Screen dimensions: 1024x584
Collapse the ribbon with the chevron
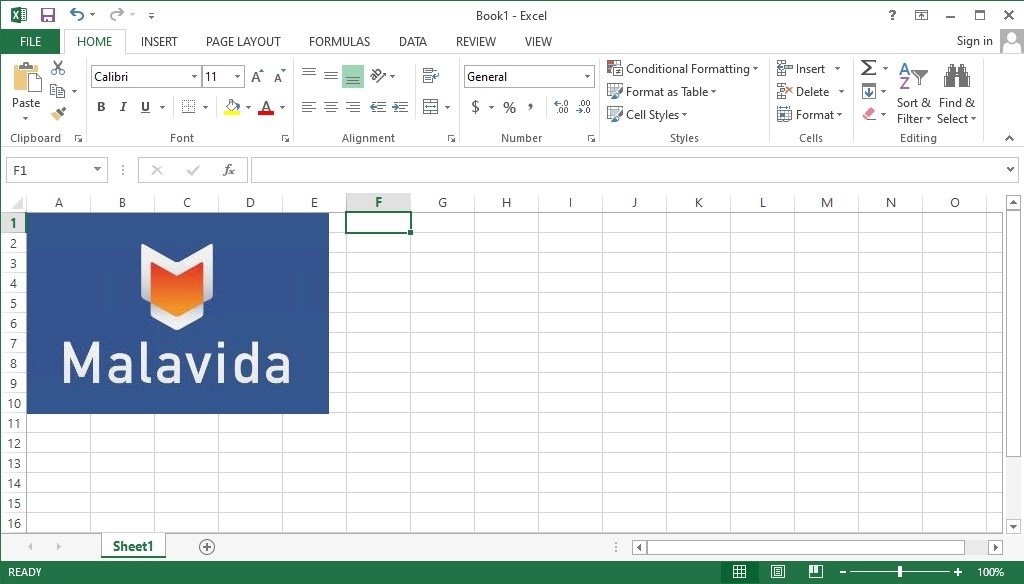click(x=1009, y=138)
